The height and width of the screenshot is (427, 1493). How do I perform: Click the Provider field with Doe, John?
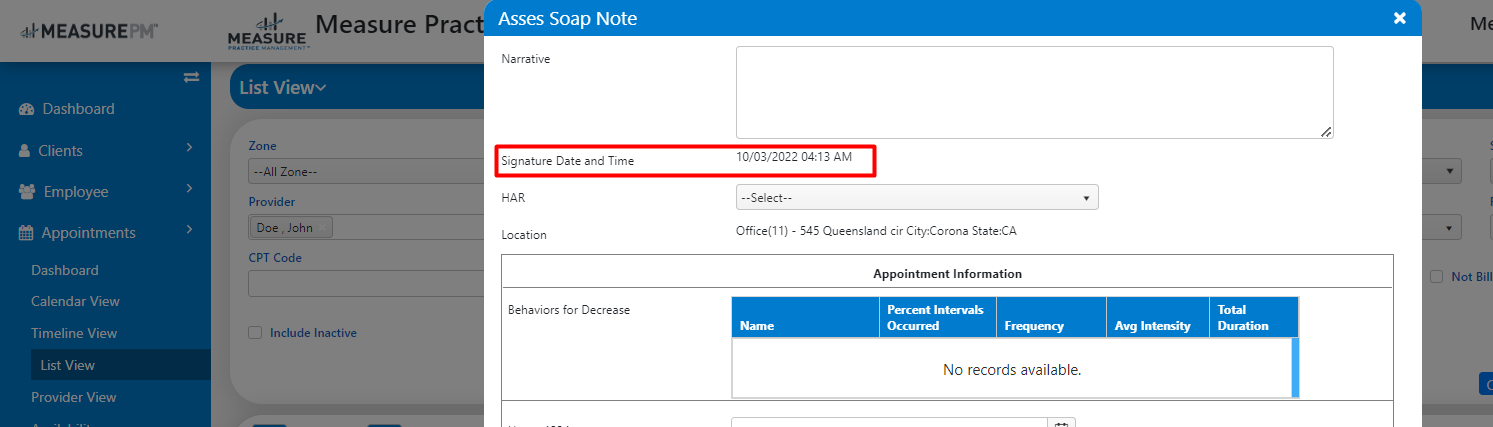[x=366, y=228]
